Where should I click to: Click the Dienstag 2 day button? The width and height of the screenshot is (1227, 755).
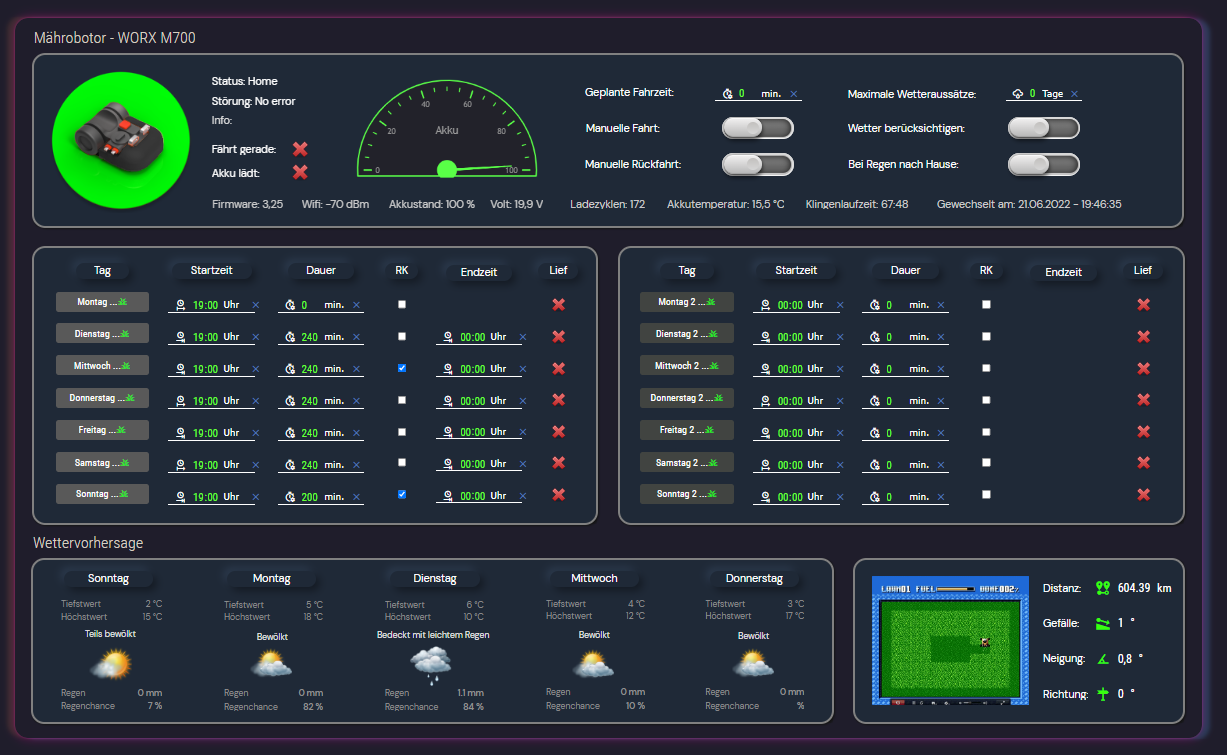click(687, 334)
